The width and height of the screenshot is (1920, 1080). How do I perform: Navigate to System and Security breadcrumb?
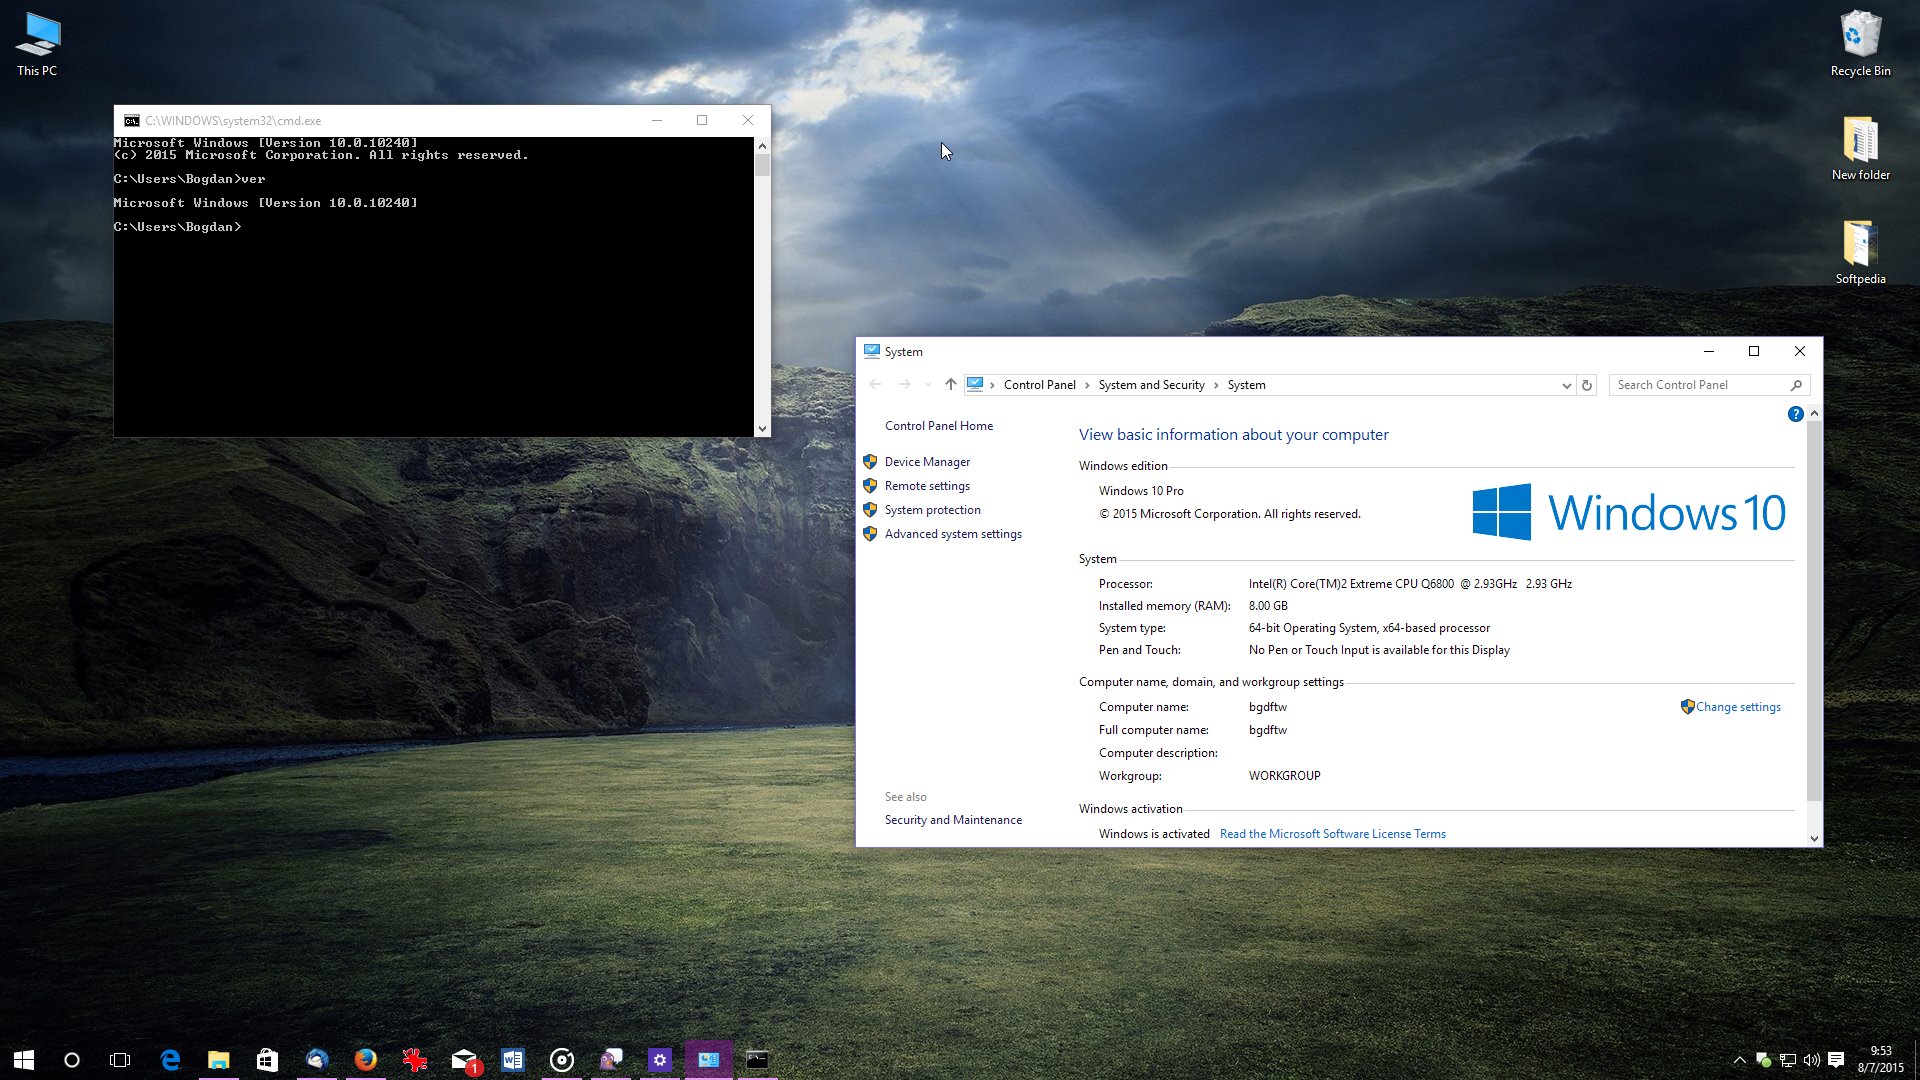pyautogui.click(x=1151, y=384)
